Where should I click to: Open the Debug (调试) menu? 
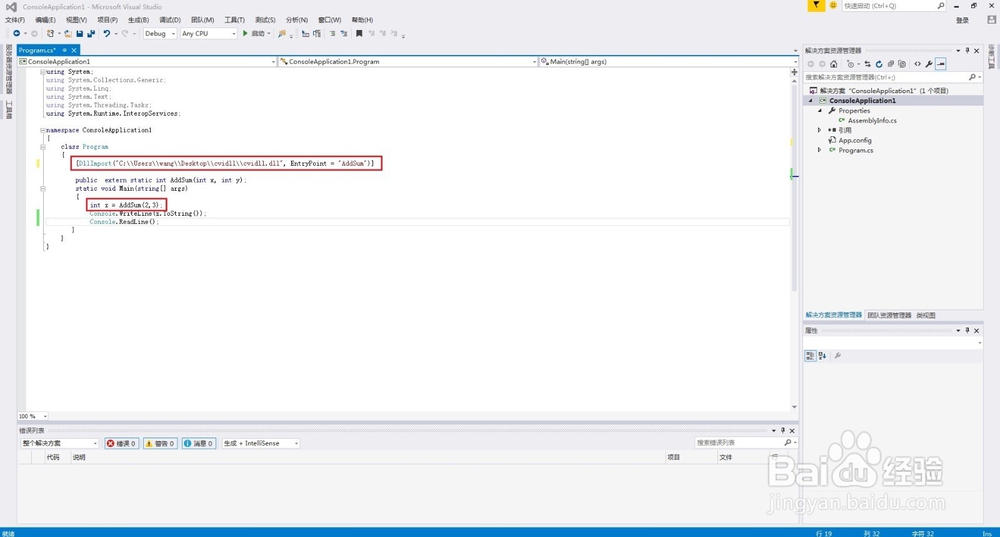(x=170, y=20)
